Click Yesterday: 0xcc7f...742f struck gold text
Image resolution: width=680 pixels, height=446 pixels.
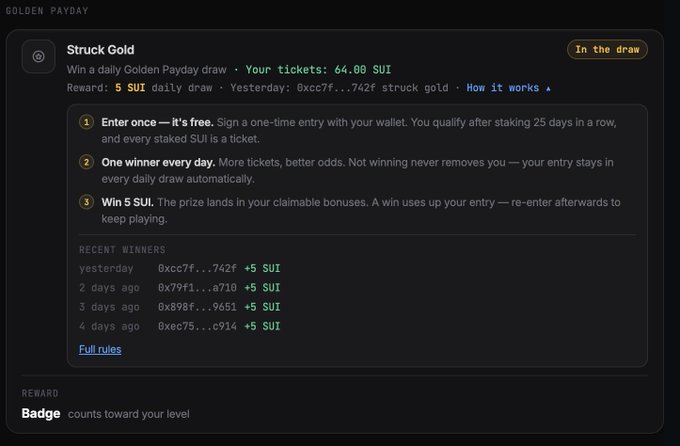point(339,88)
